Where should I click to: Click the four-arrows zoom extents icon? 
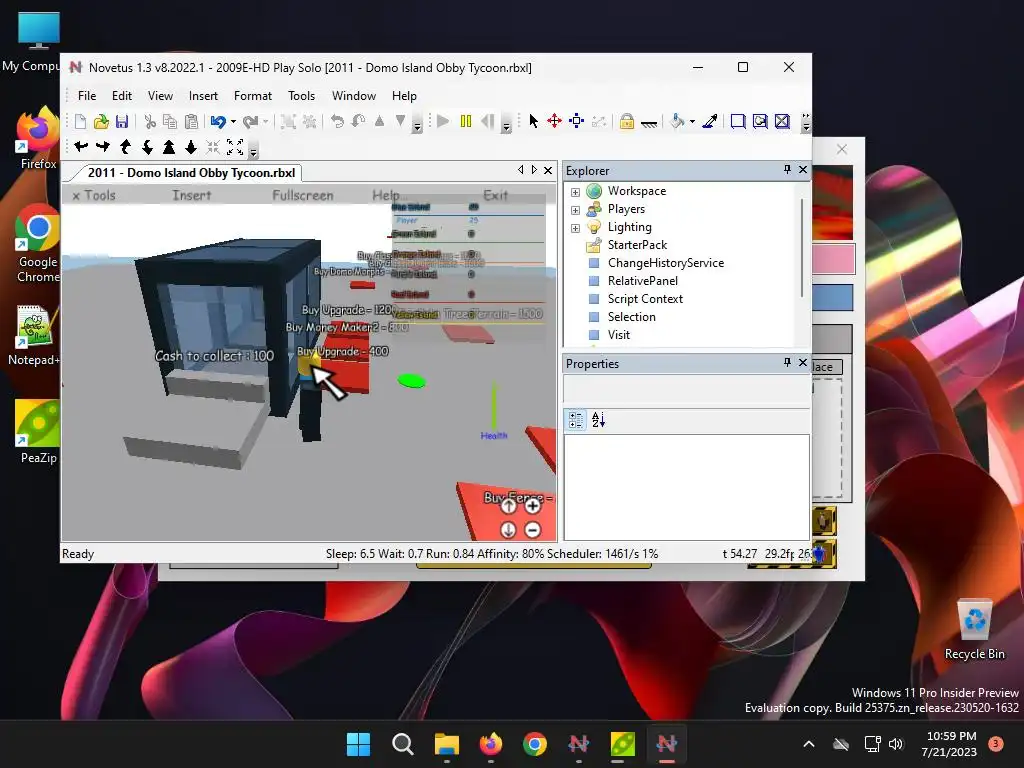(x=235, y=147)
